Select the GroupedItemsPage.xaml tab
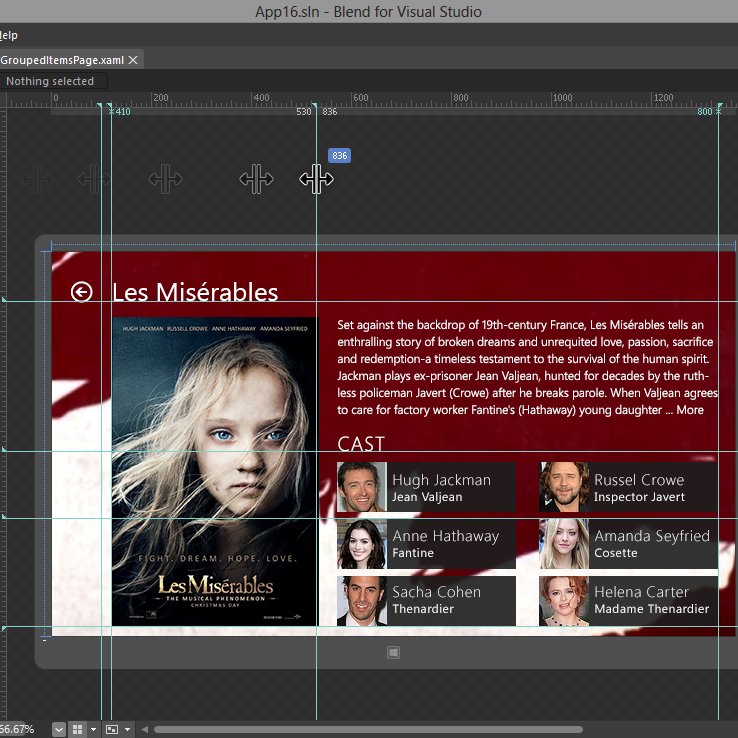Screen dimensions: 738x738 (x=62, y=60)
